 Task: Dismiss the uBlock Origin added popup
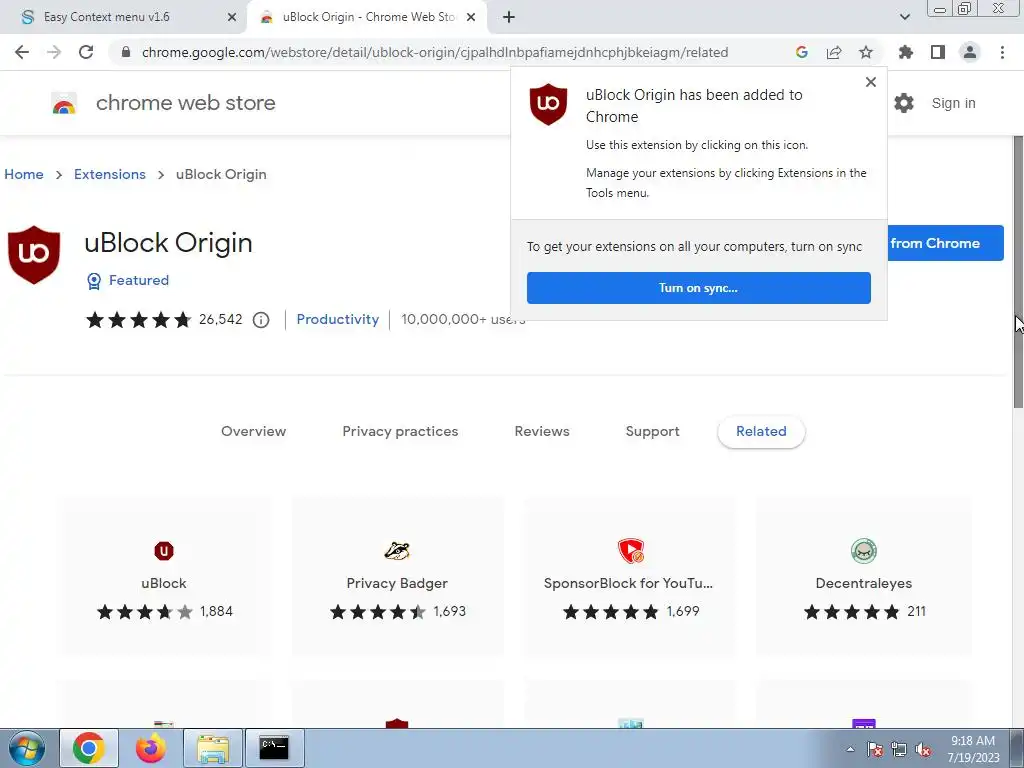871,82
